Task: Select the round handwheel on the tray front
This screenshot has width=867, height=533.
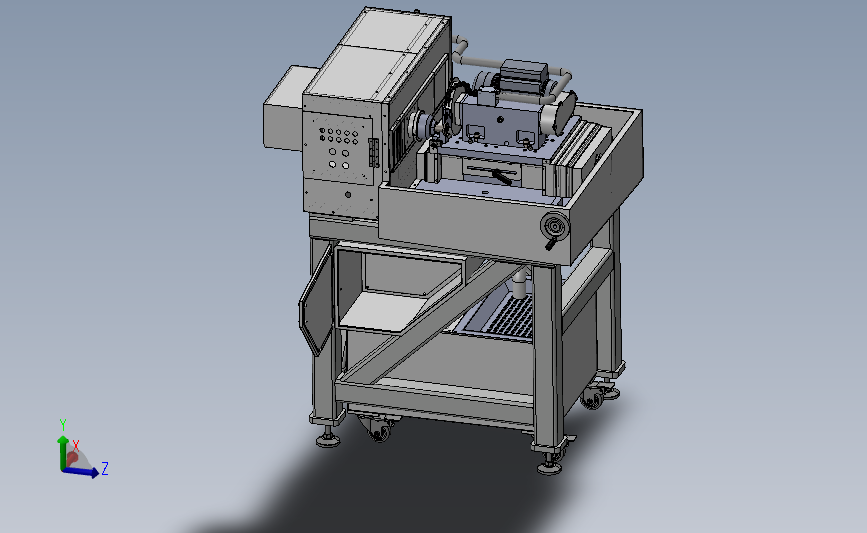Action: [555, 226]
